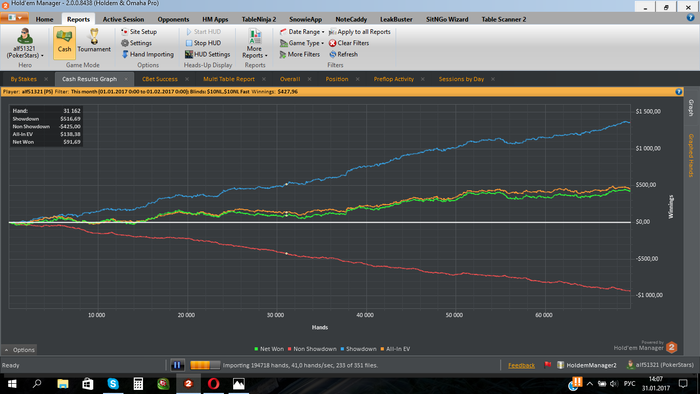Screen dimensions: 700x394
Task: Switch to the CBet Success report tab
Action: pos(160,79)
